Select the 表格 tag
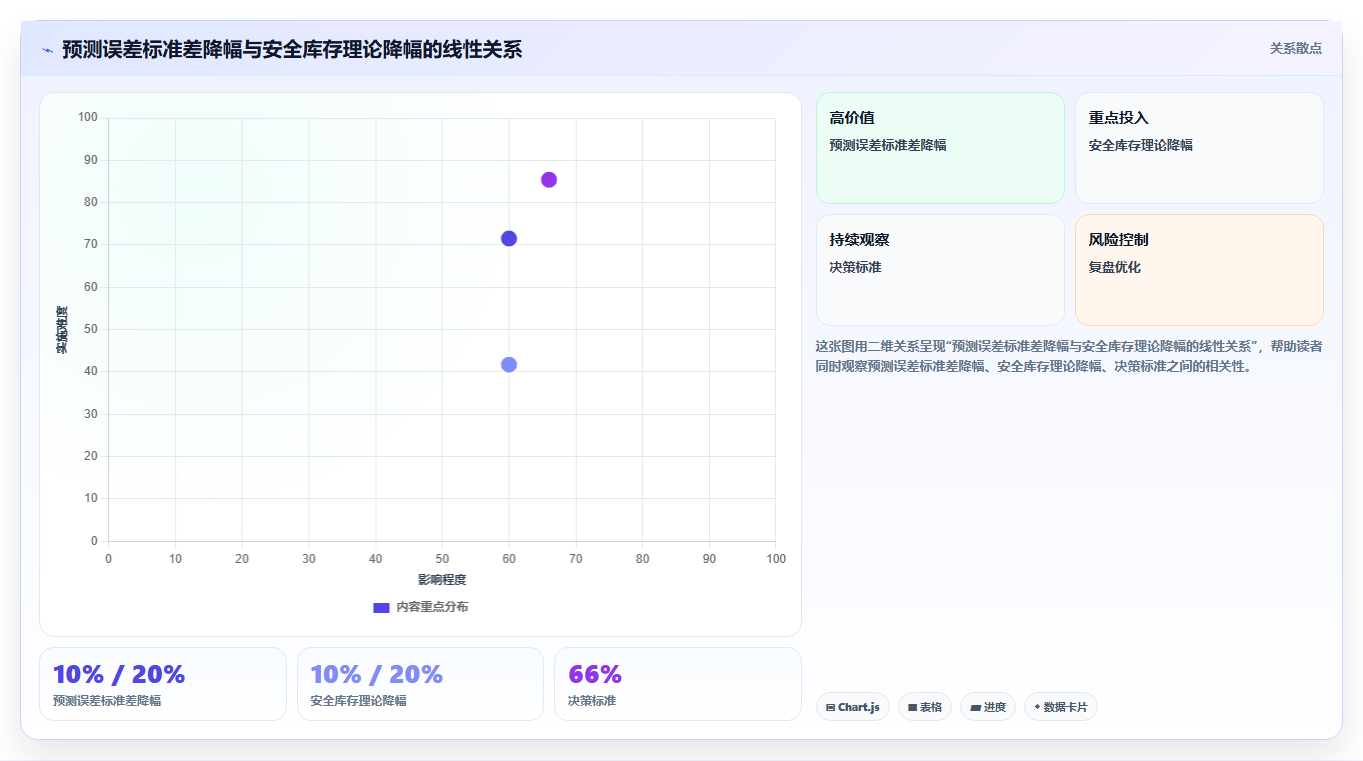 925,707
